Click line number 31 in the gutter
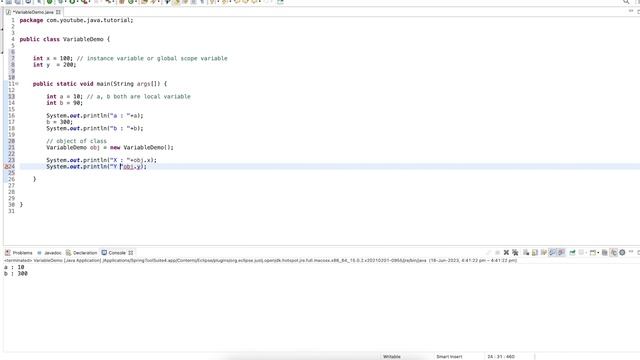This screenshot has height=360, width=640. (x=11, y=211)
